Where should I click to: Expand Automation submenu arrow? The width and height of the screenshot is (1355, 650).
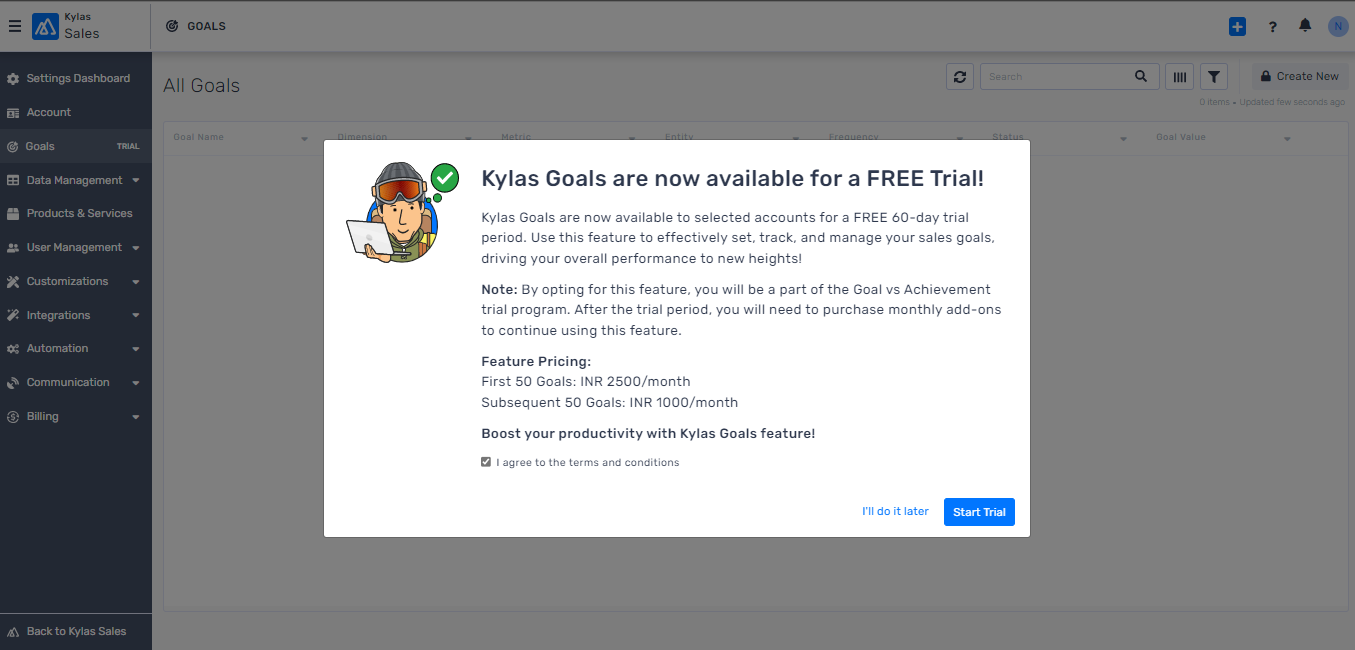136,349
